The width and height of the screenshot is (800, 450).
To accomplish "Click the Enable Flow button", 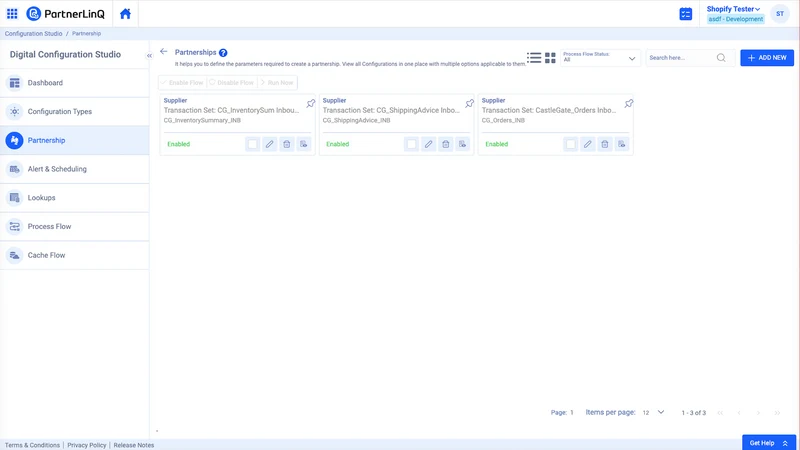I will [x=183, y=83].
